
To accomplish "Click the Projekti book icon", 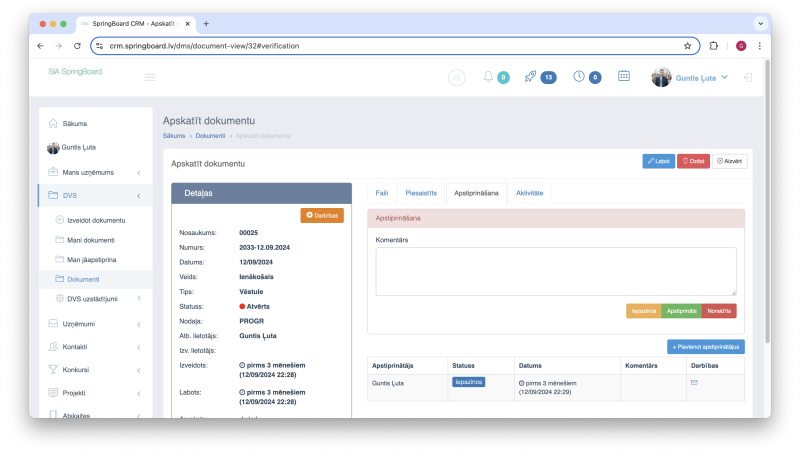I will coord(53,392).
